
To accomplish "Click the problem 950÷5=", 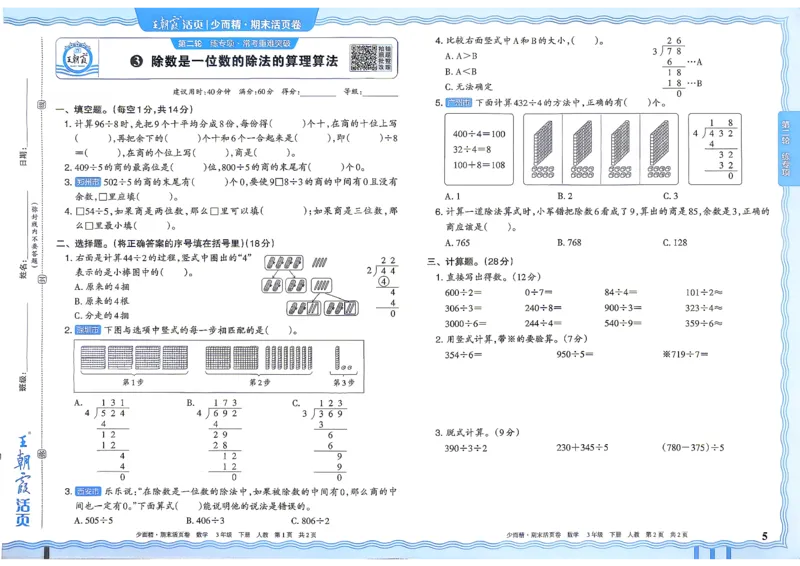I will click(575, 354).
